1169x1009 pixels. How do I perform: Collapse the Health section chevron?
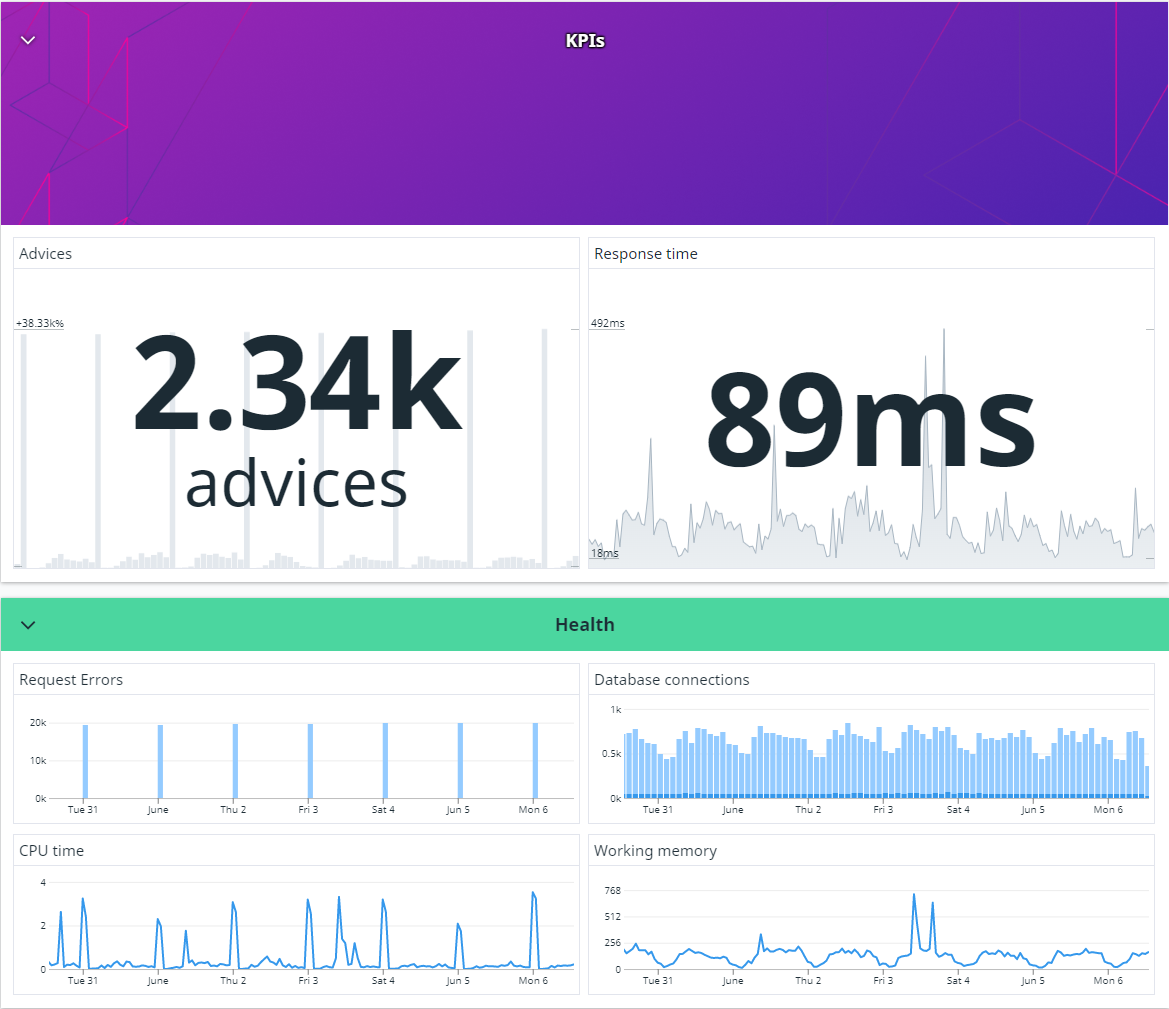28,625
